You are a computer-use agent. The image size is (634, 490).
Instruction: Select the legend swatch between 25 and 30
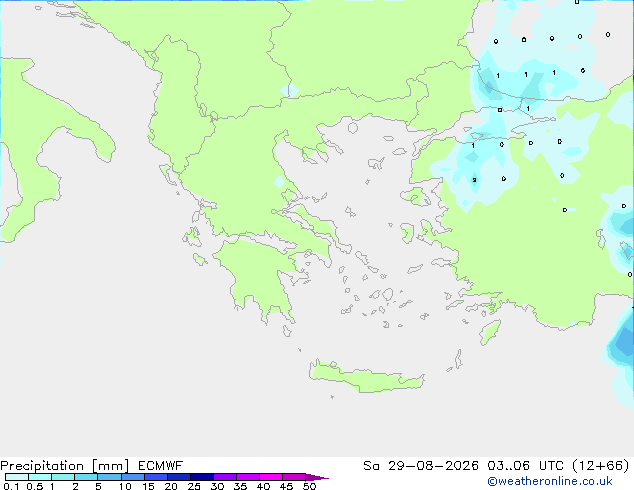click(x=202, y=477)
